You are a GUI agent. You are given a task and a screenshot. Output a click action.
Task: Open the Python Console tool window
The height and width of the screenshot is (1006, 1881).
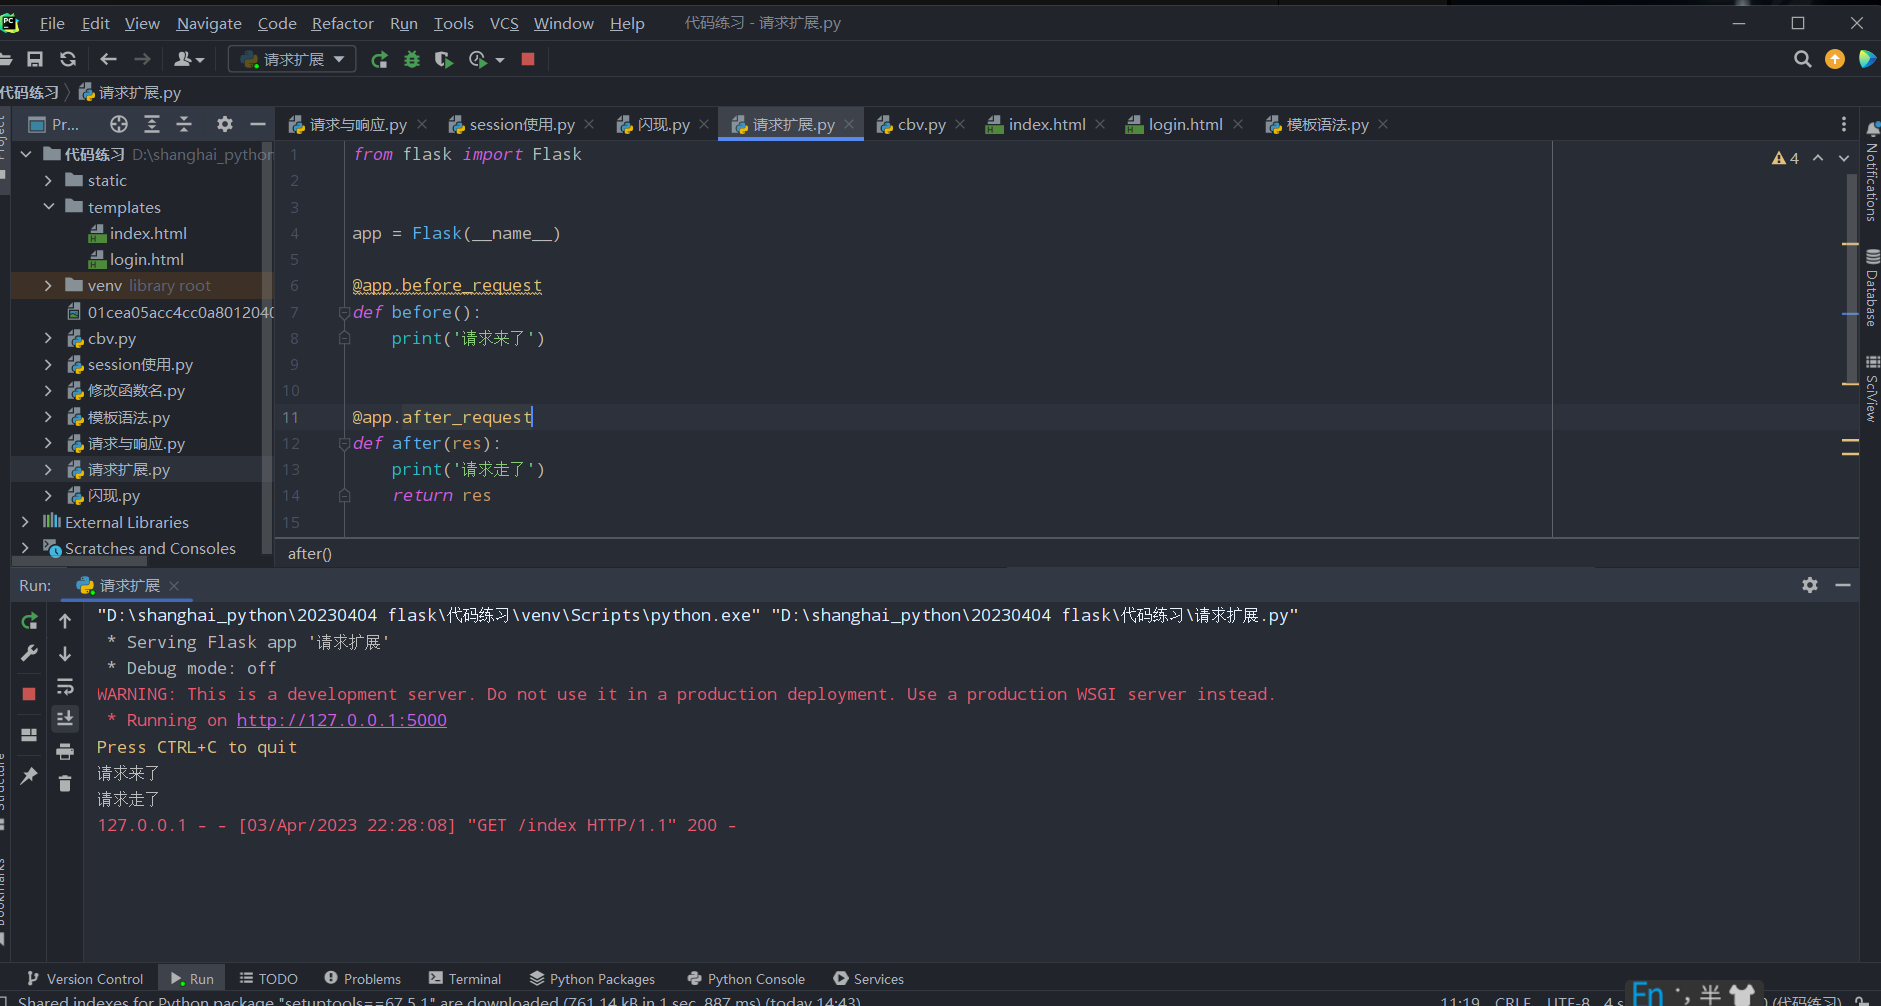pyautogui.click(x=746, y=979)
